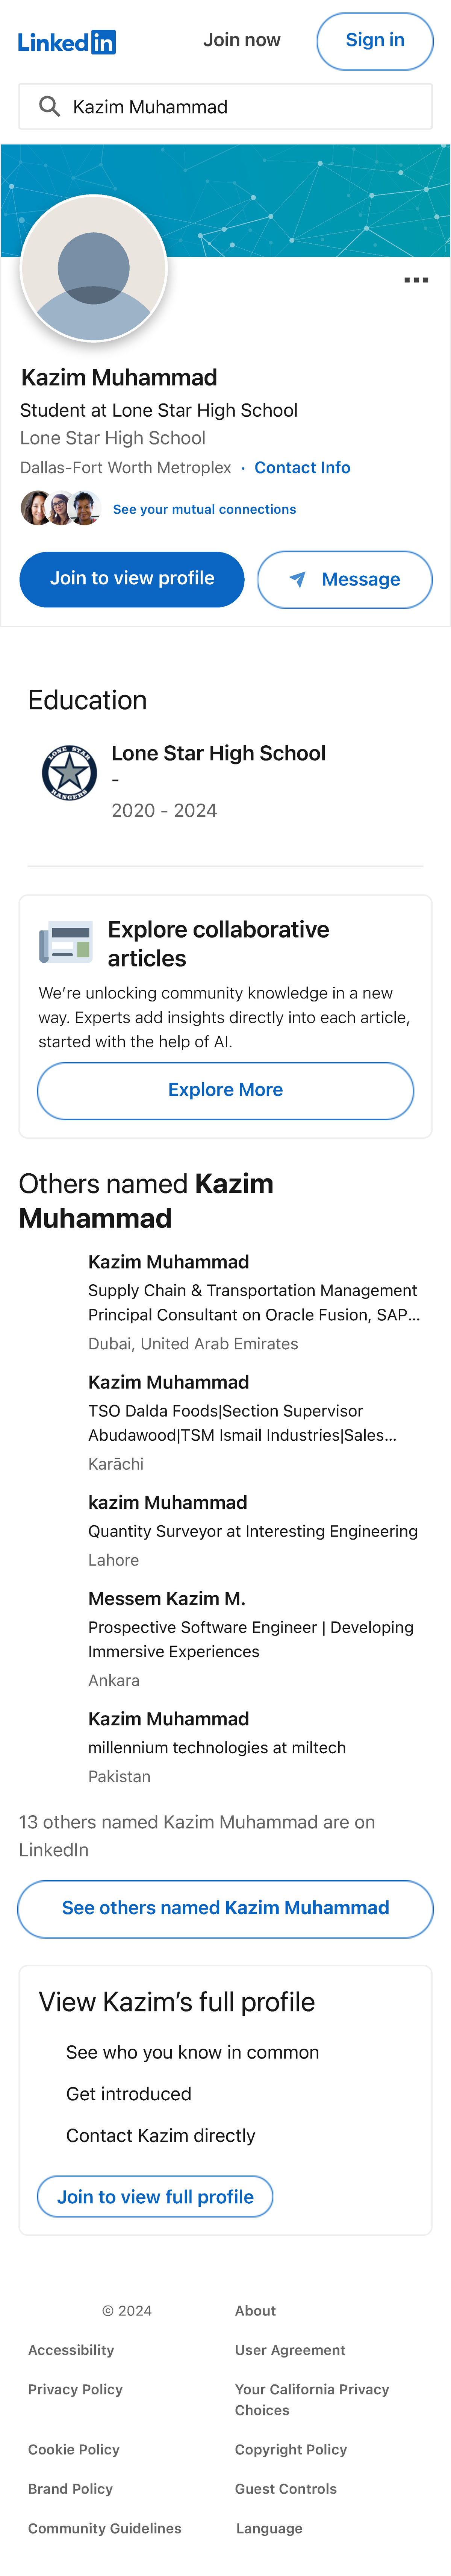The width and height of the screenshot is (451, 2576).
Task: Click Kazim's profile avatar picture
Action: [94, 268]
